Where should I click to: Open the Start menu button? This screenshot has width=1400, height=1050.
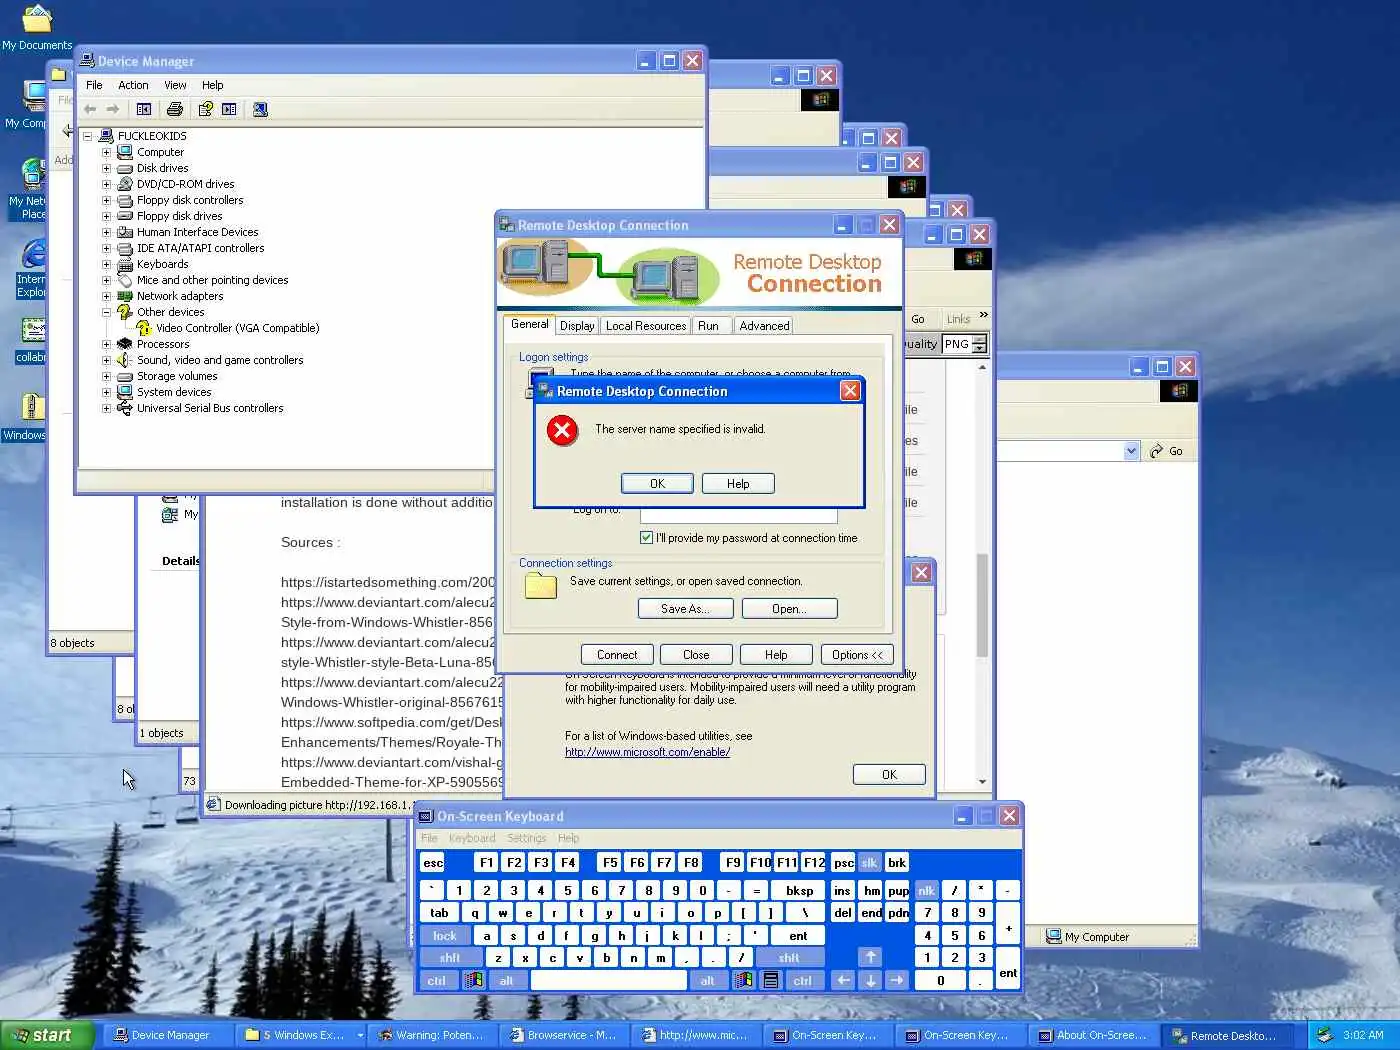(x=47, y=1035)
